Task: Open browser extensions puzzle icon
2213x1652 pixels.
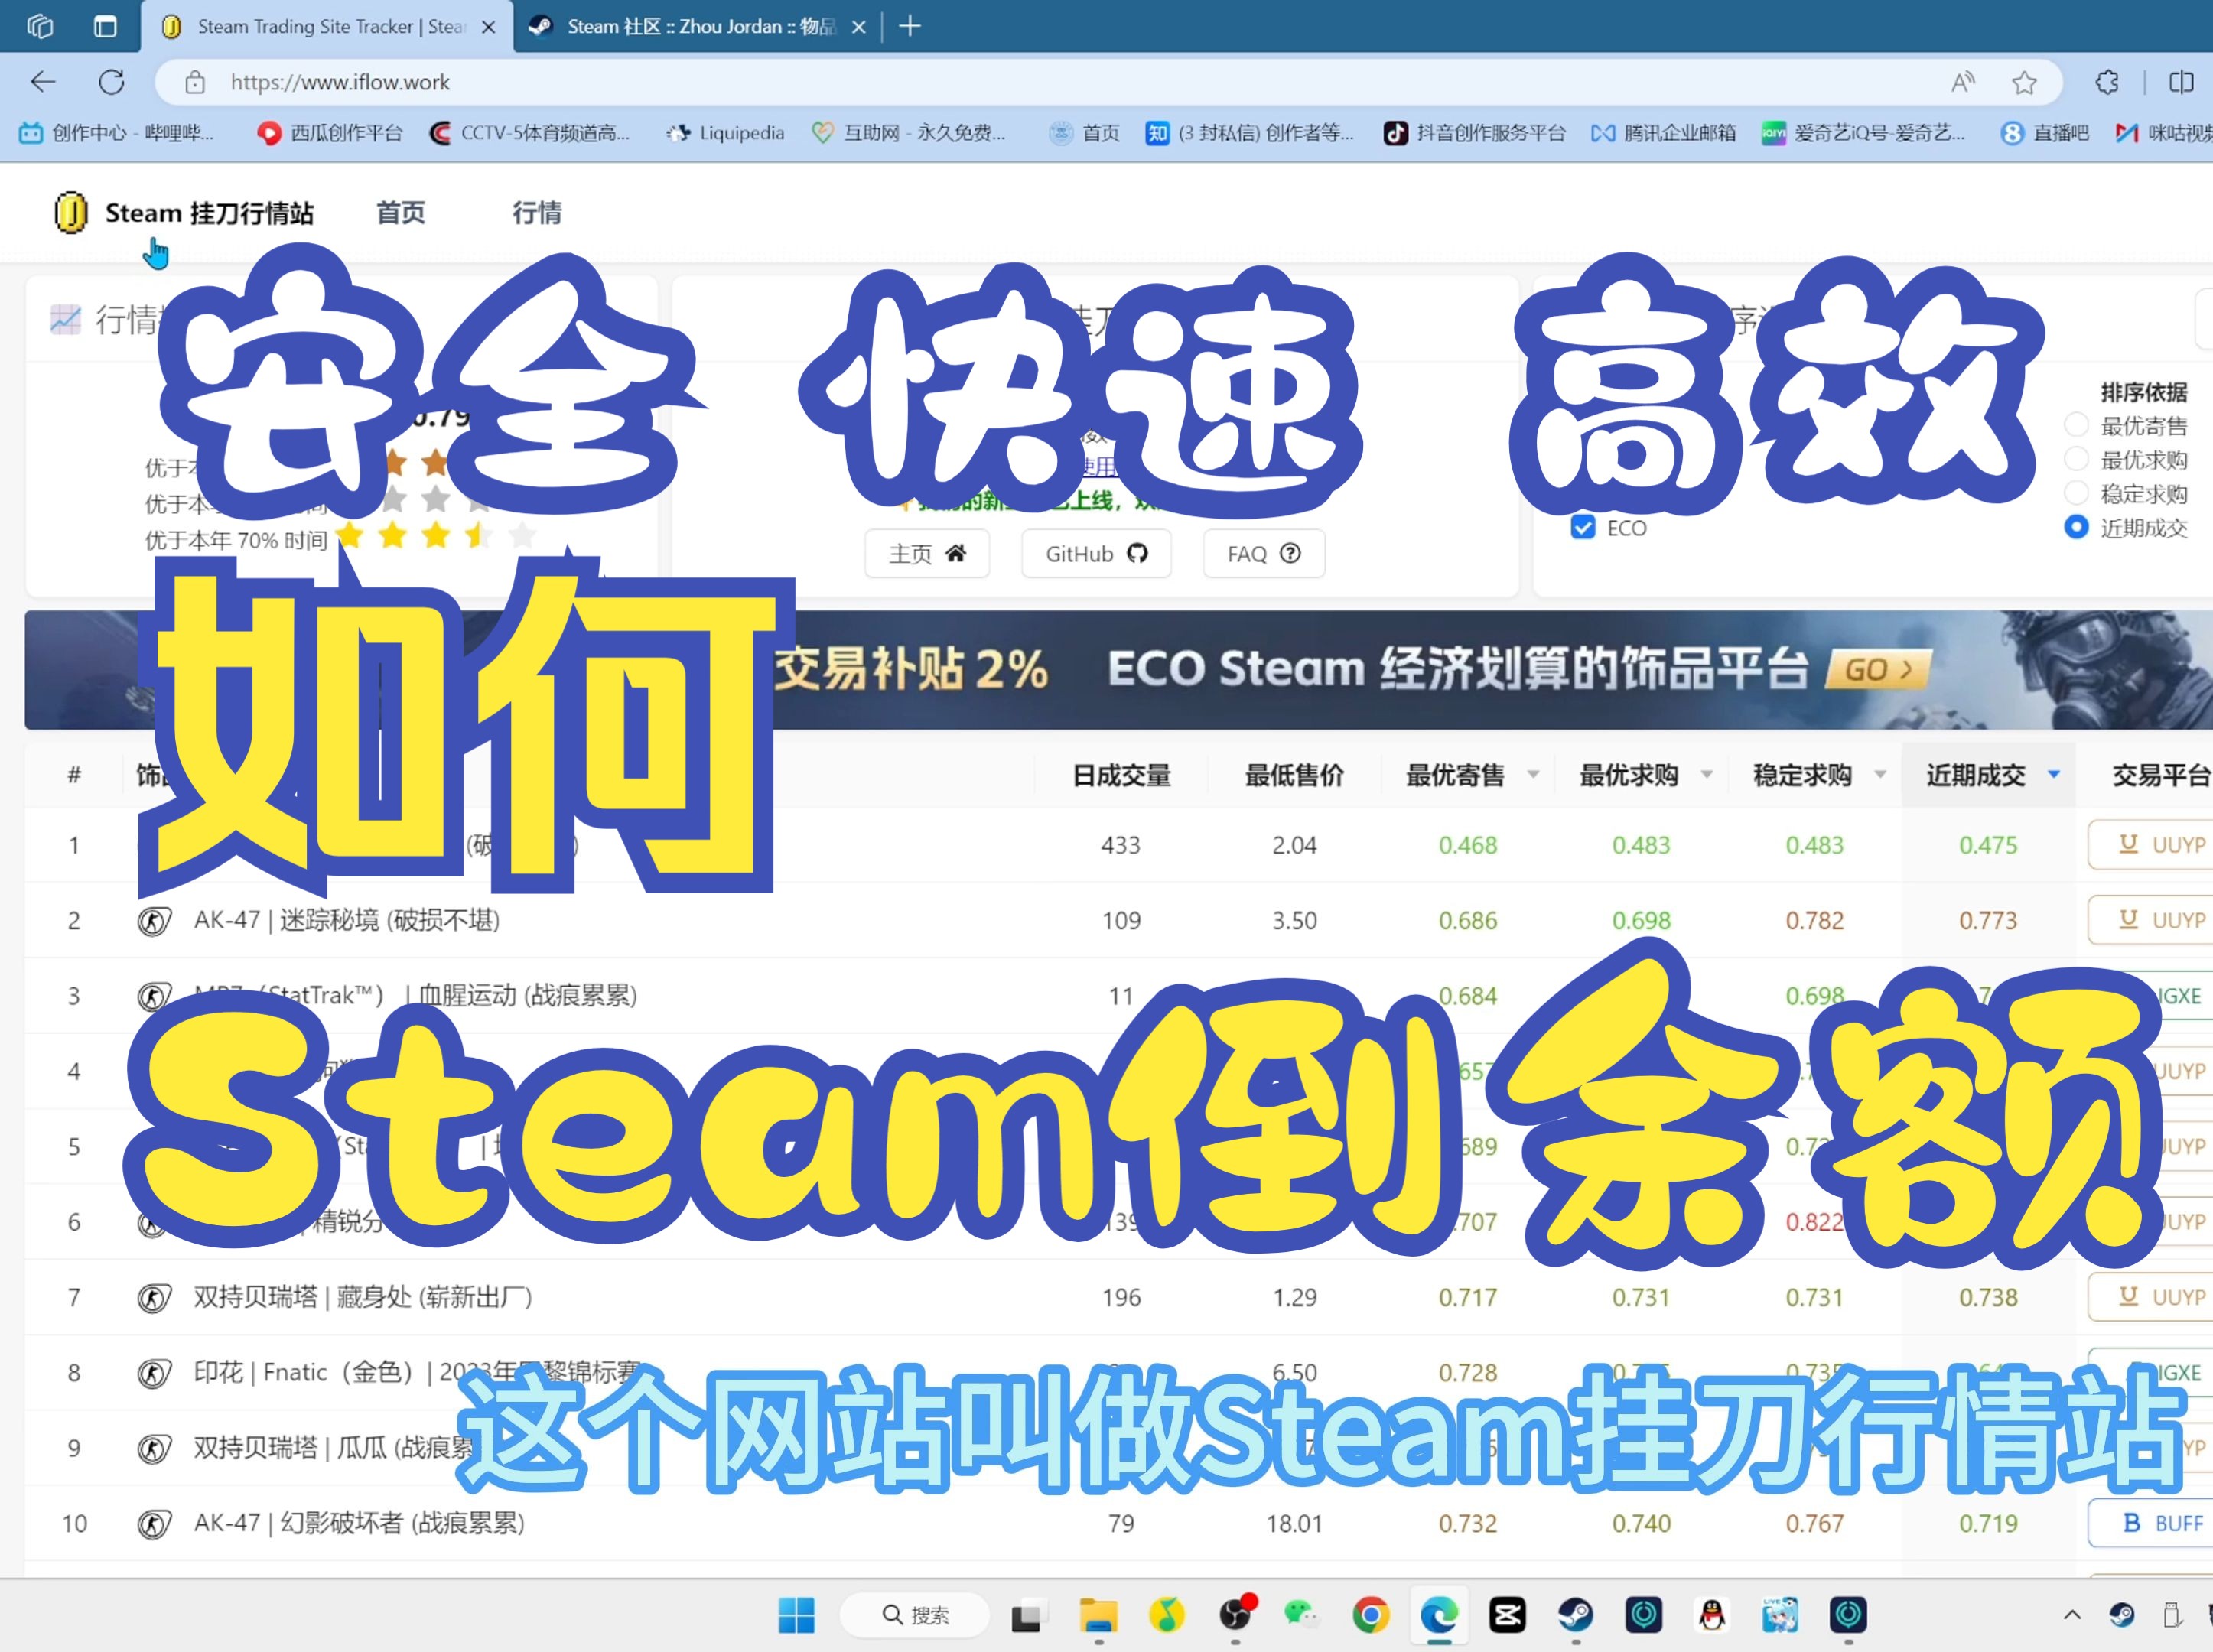Action: click(2106, 82)
